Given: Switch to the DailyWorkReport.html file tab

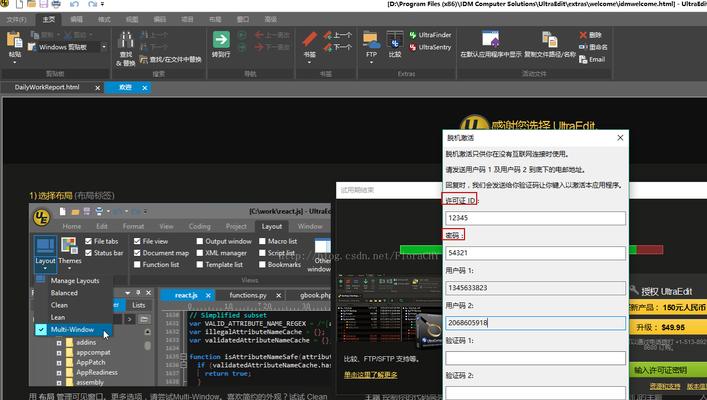Looking at the screenshot, I should point(47,87).
